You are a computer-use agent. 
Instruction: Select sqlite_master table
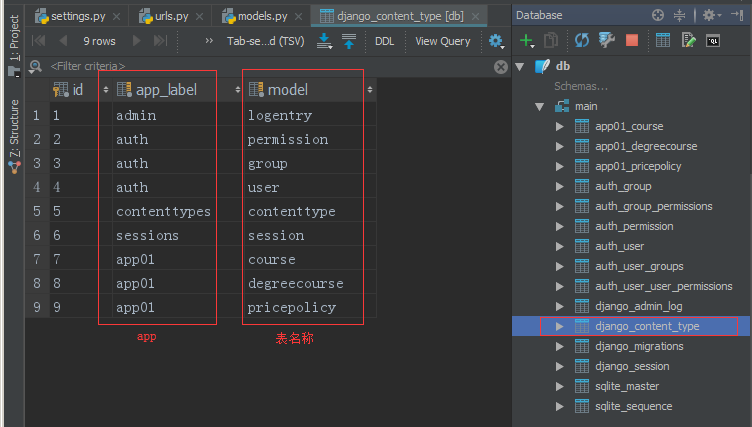coord(627,386)
